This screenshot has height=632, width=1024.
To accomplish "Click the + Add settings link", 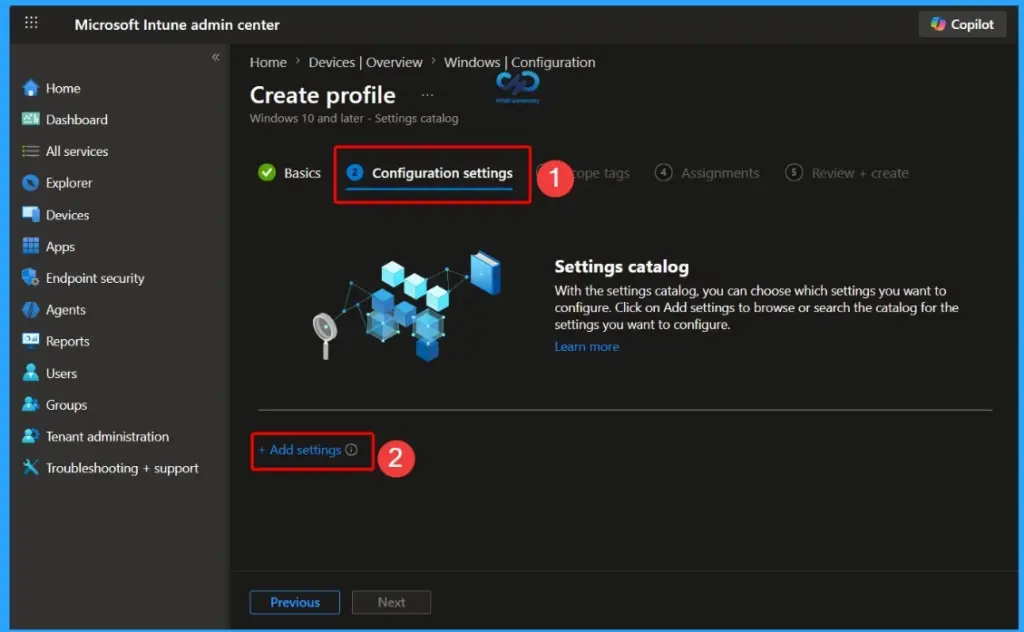I will (x=300, y=450).
